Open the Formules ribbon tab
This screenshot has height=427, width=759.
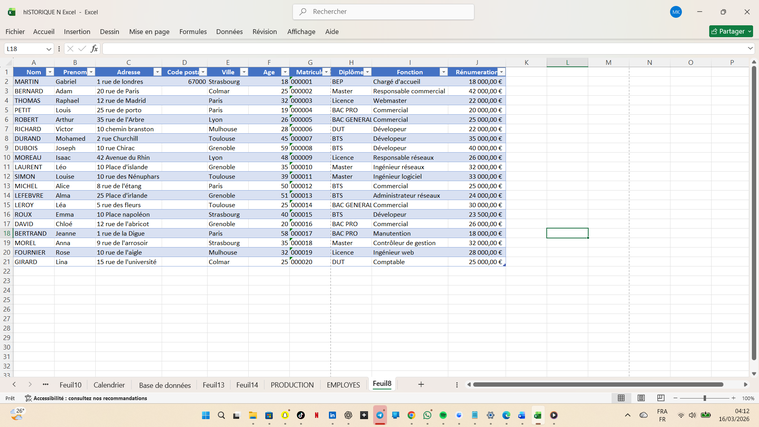tap(193, 31)
